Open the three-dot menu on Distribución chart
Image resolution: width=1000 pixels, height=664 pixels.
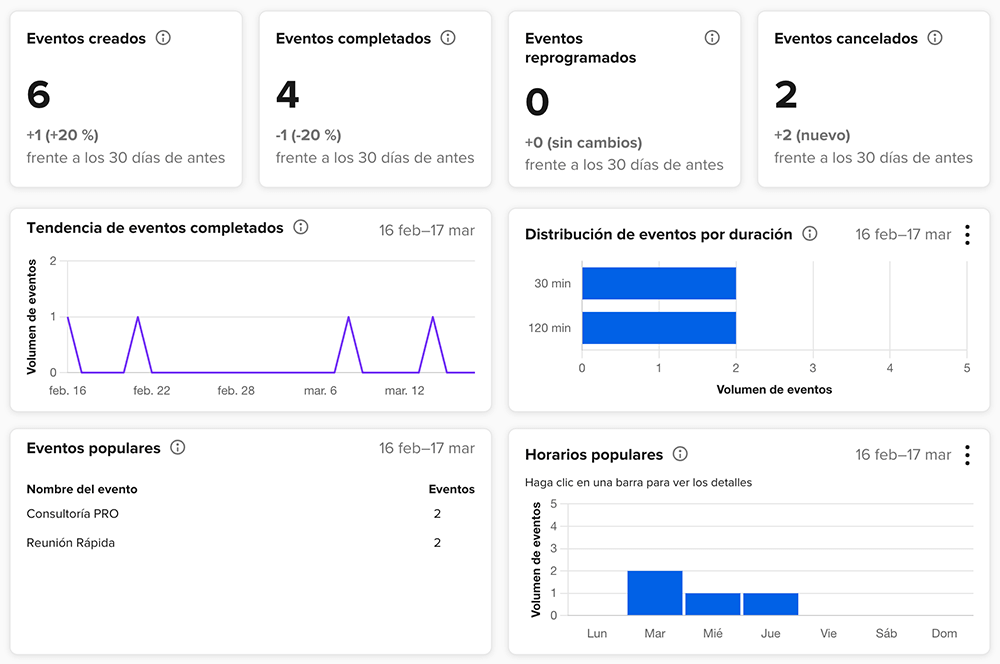(x=967, y=235)
